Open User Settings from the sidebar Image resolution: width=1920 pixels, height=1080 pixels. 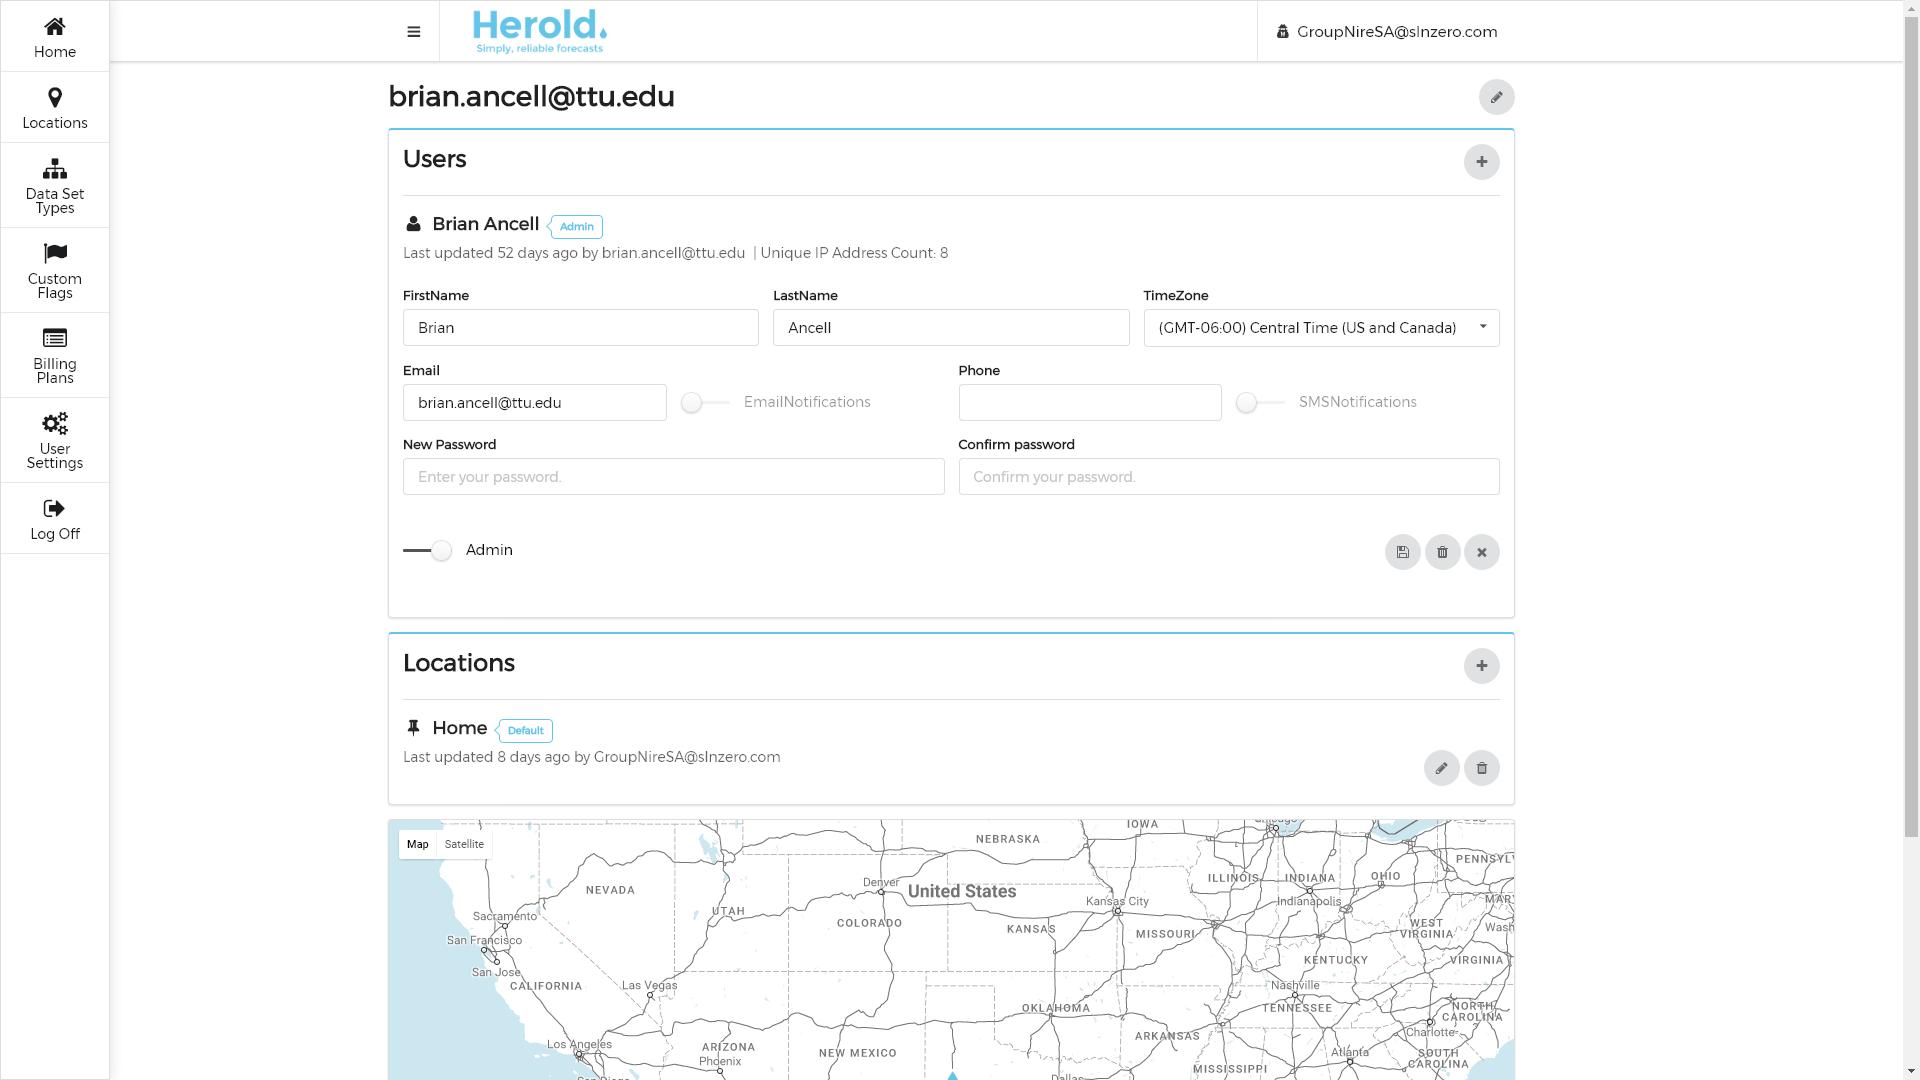(x=55, y=440)
